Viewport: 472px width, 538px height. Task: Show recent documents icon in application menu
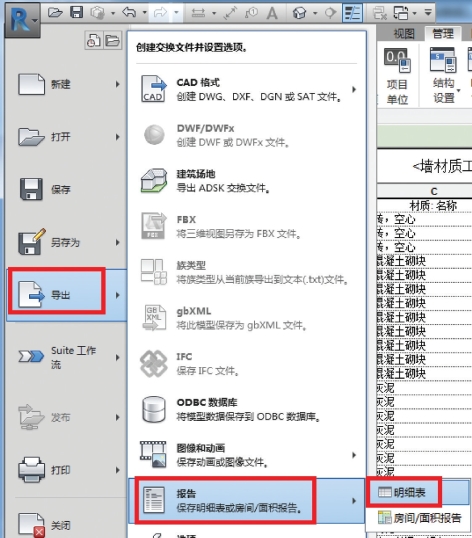click(93, 41)
